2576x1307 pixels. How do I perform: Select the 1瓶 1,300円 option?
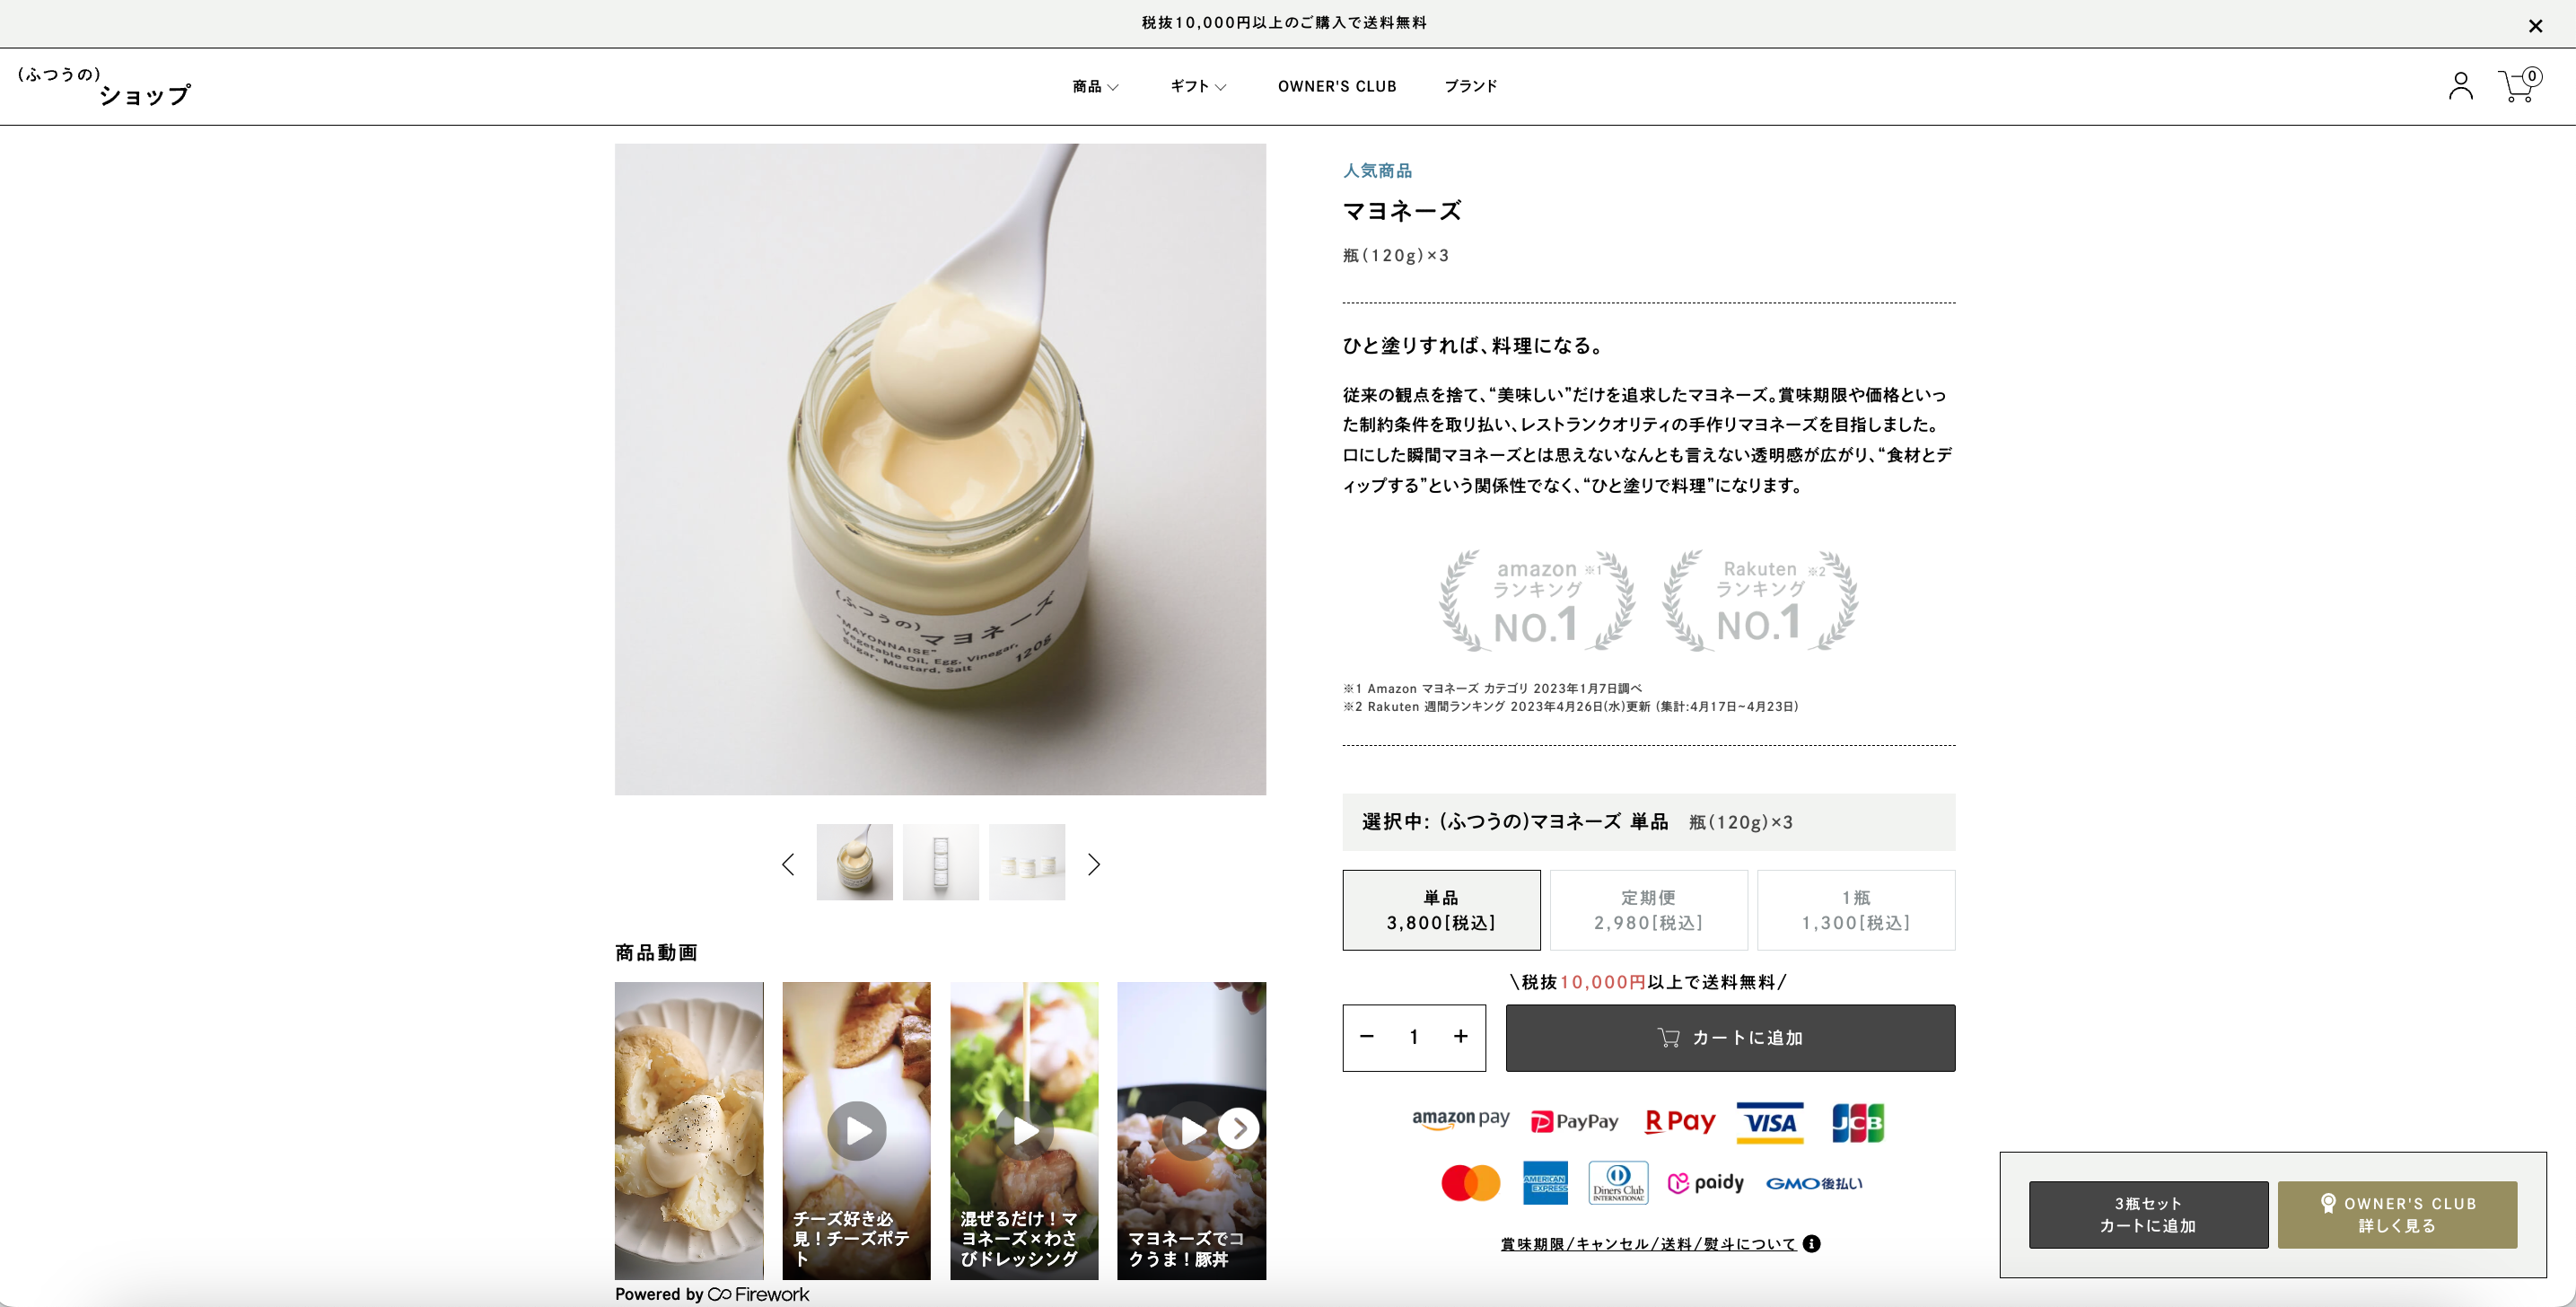(x=1855, y=910)
